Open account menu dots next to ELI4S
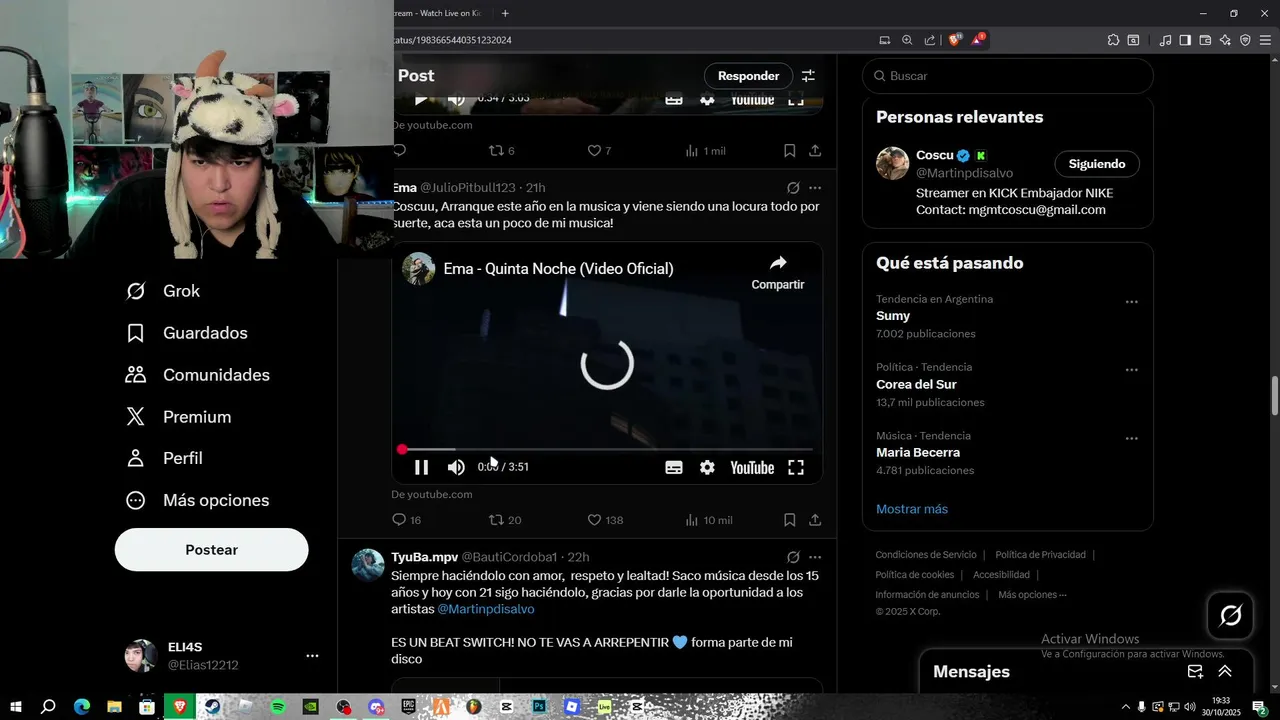The height and width of the screenshot is (720, 1280). (x=312, y=656)
